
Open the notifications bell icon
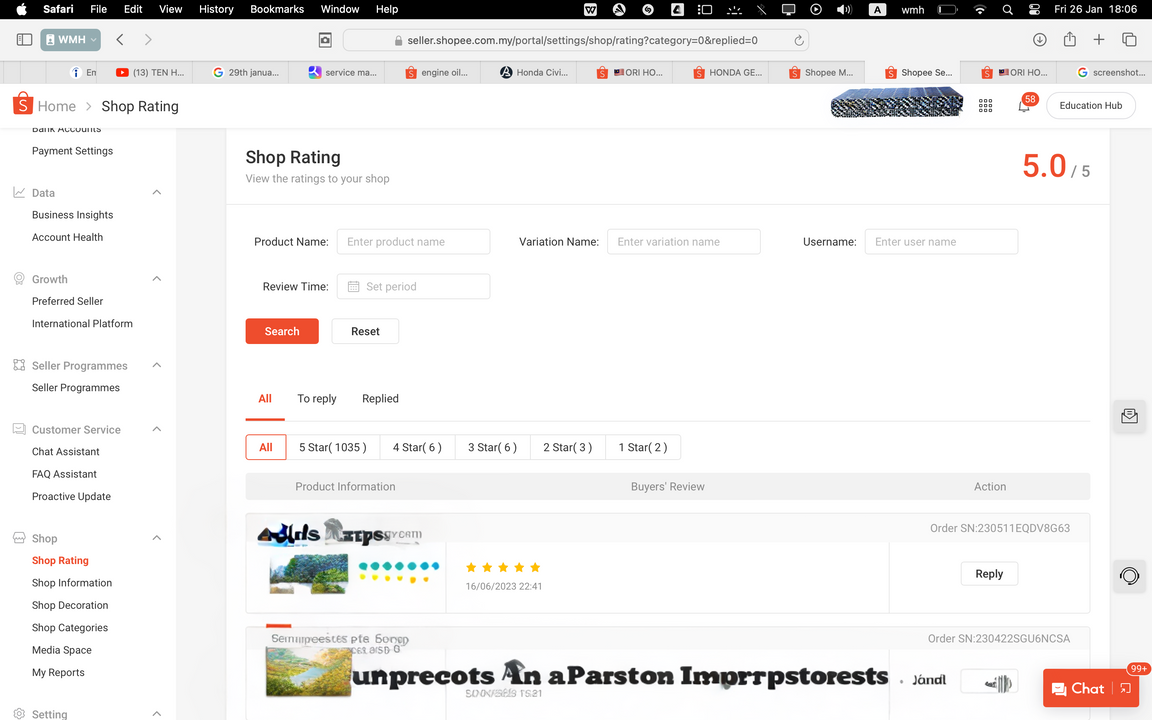1024,105
